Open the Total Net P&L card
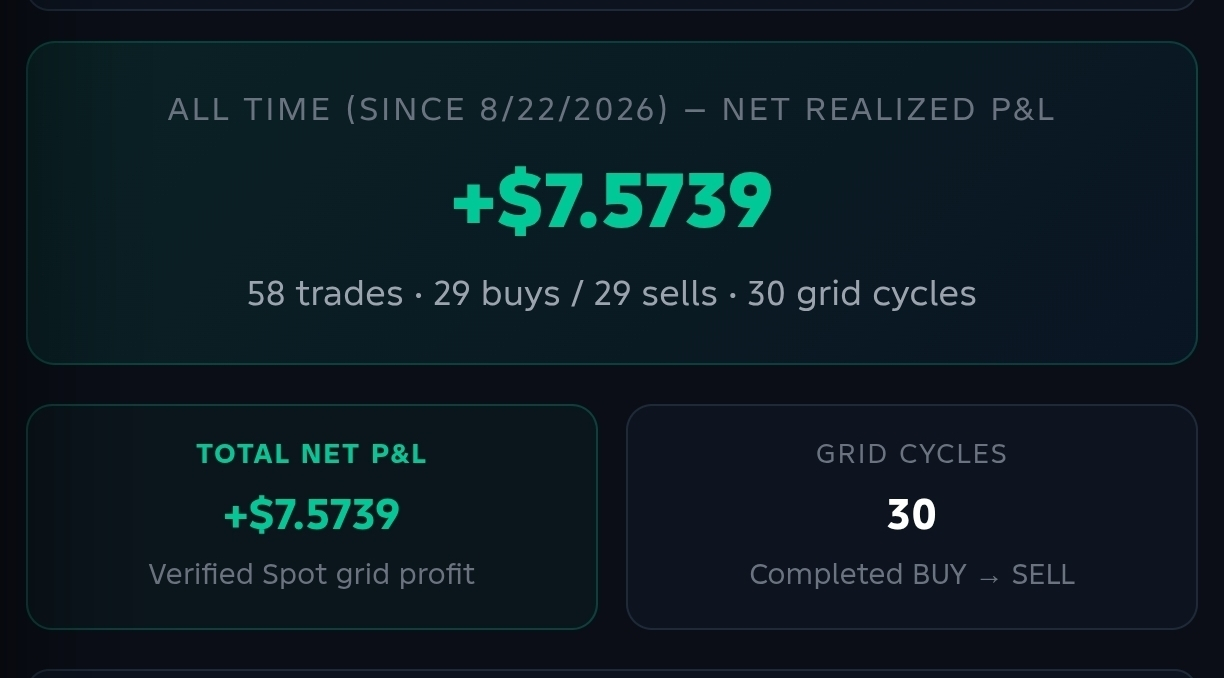1224x678 pixels. tap(312, 517)
